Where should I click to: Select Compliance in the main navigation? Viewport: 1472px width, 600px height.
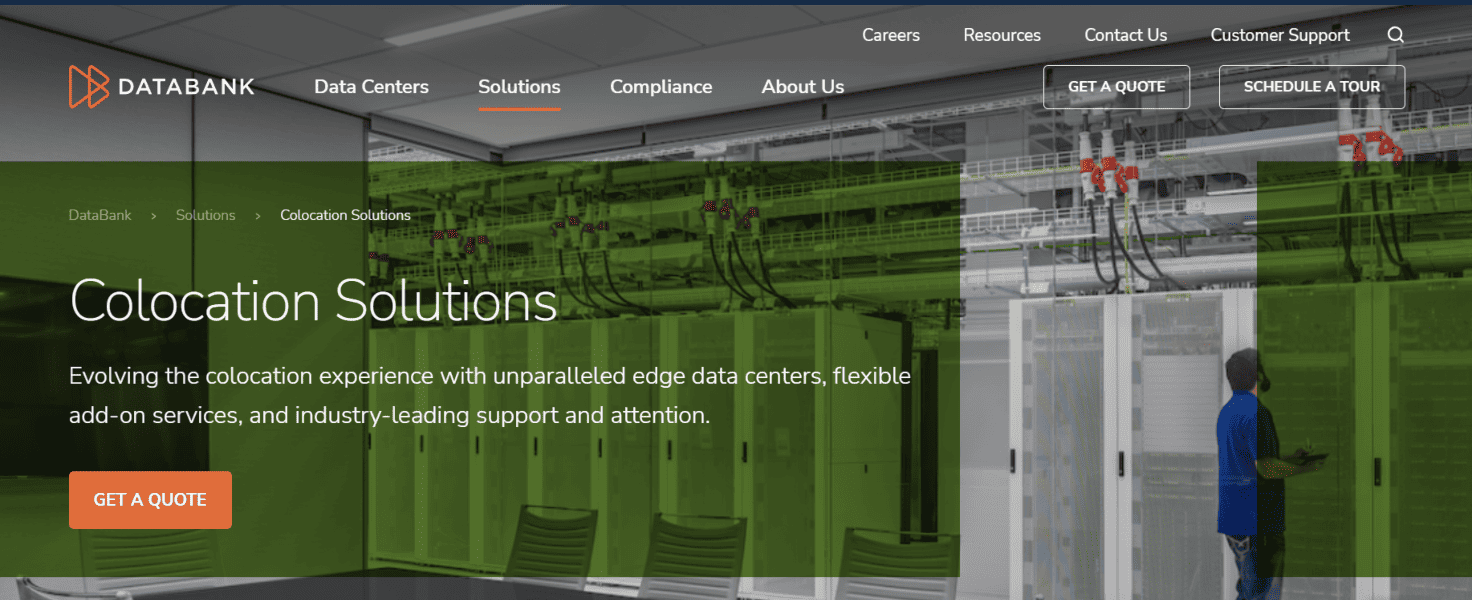(x=661, y=87)
